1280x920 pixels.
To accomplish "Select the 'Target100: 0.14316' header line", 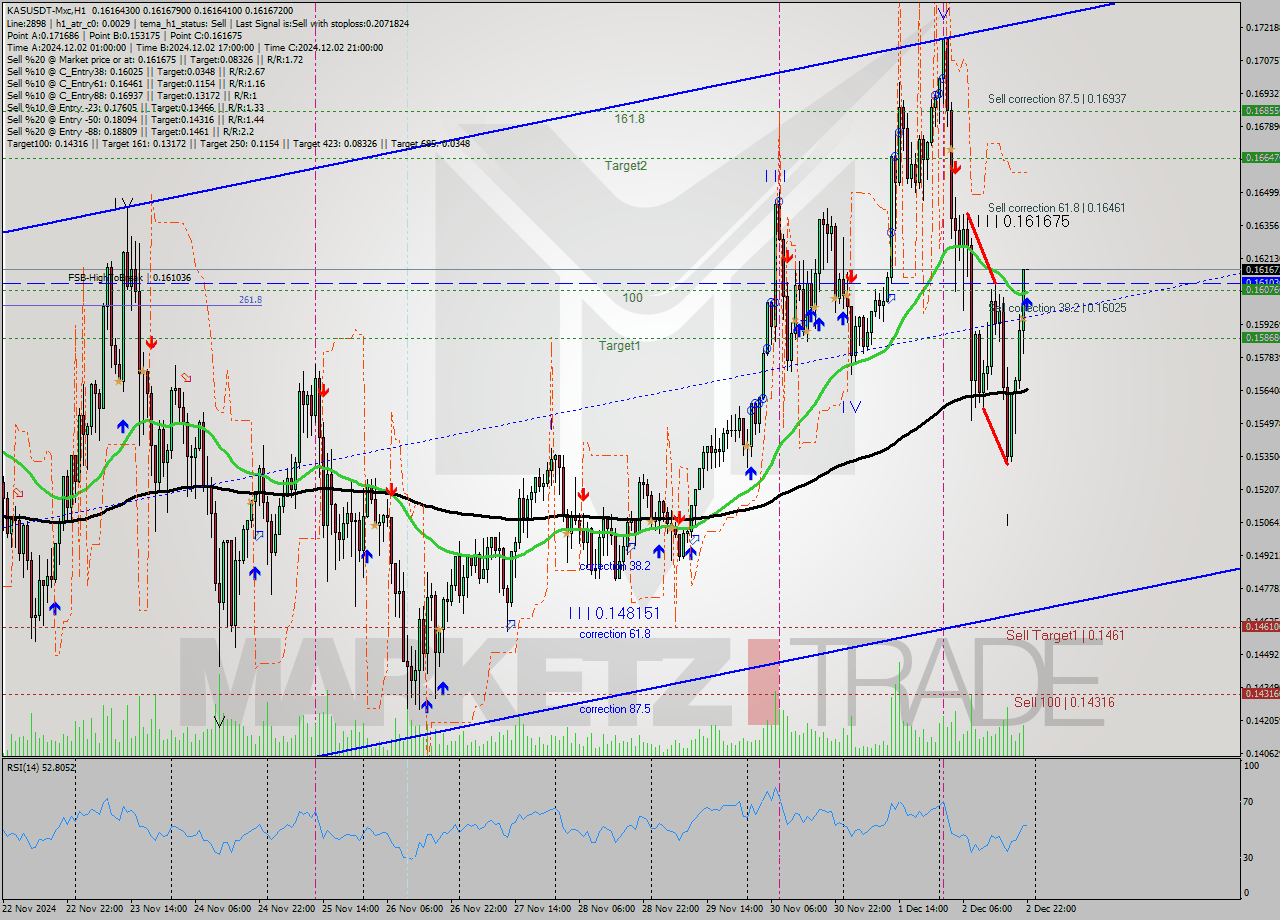I will click(238, 143).
